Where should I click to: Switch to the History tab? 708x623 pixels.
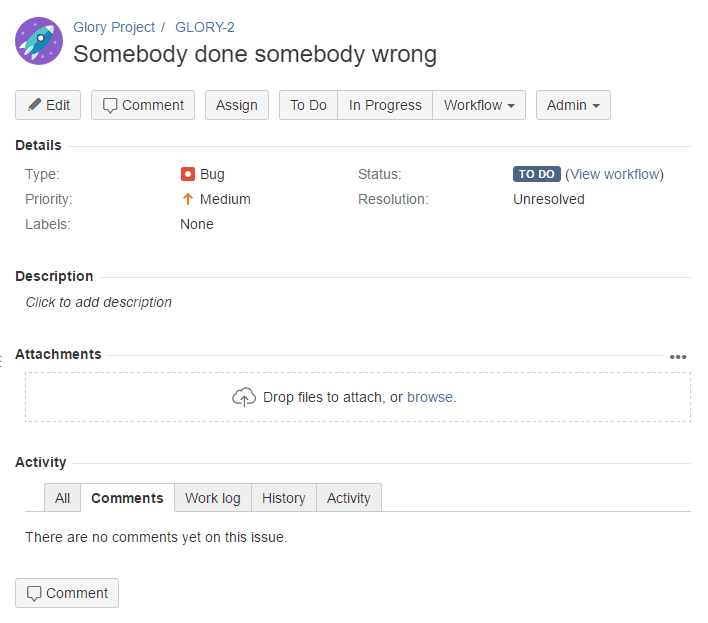tap(284, 497)
